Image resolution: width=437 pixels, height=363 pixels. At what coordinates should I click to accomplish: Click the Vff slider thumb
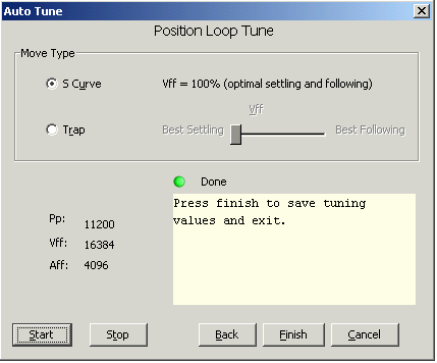(x=236, y=134)
